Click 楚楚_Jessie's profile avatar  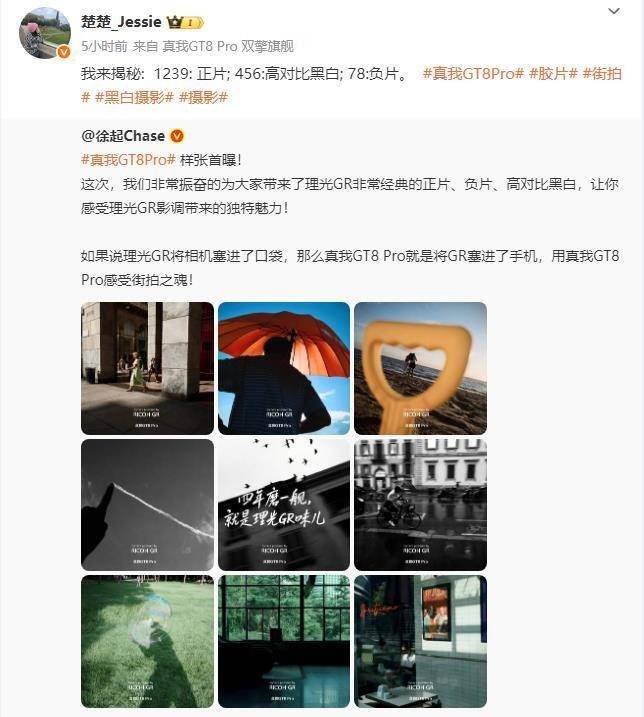point(44,33)
